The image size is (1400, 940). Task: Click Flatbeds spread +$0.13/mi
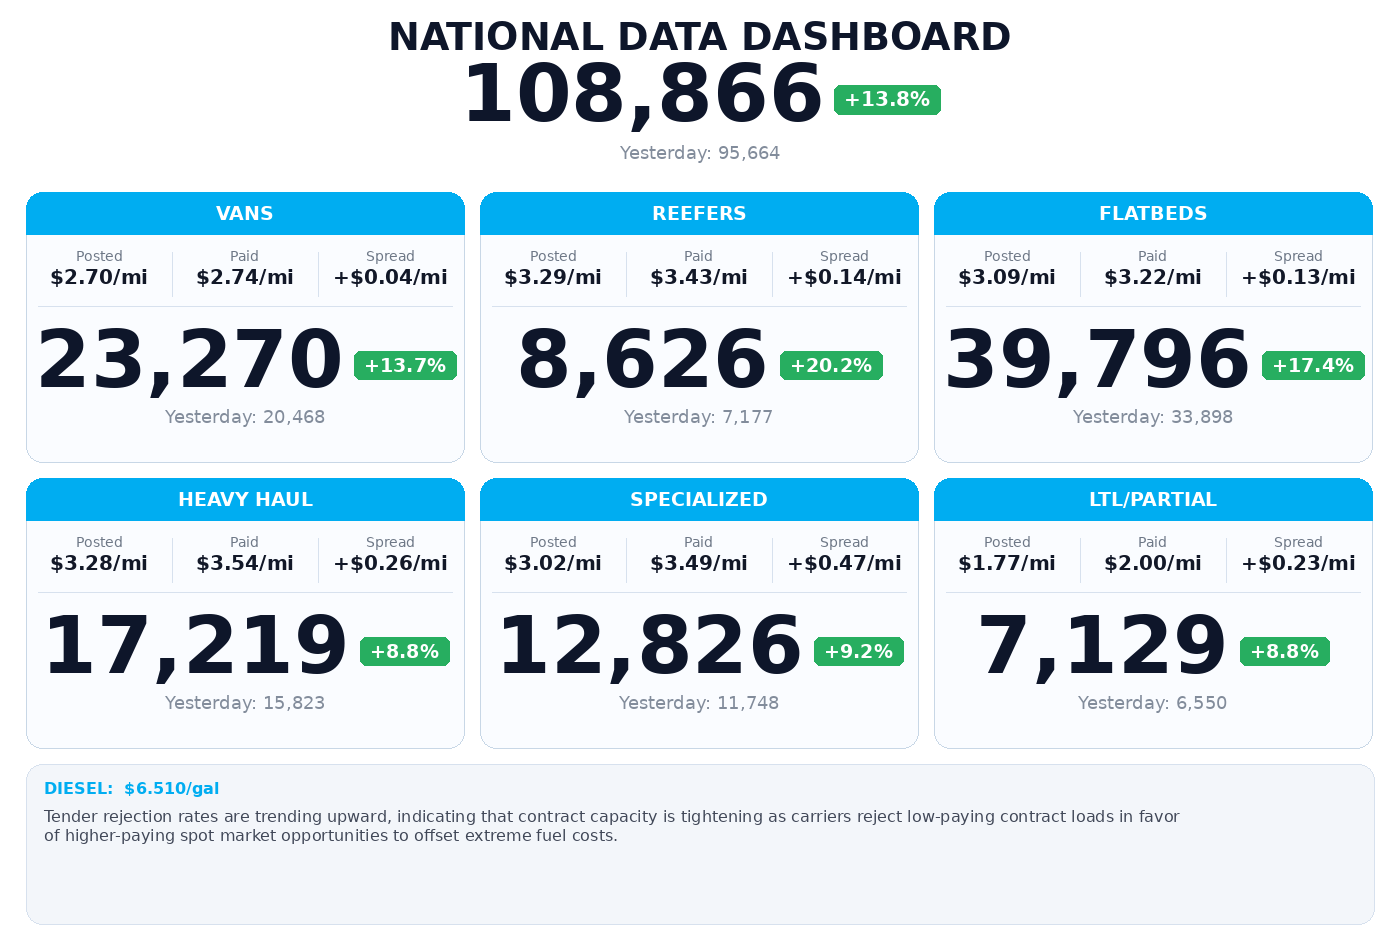click(1298, 278)
